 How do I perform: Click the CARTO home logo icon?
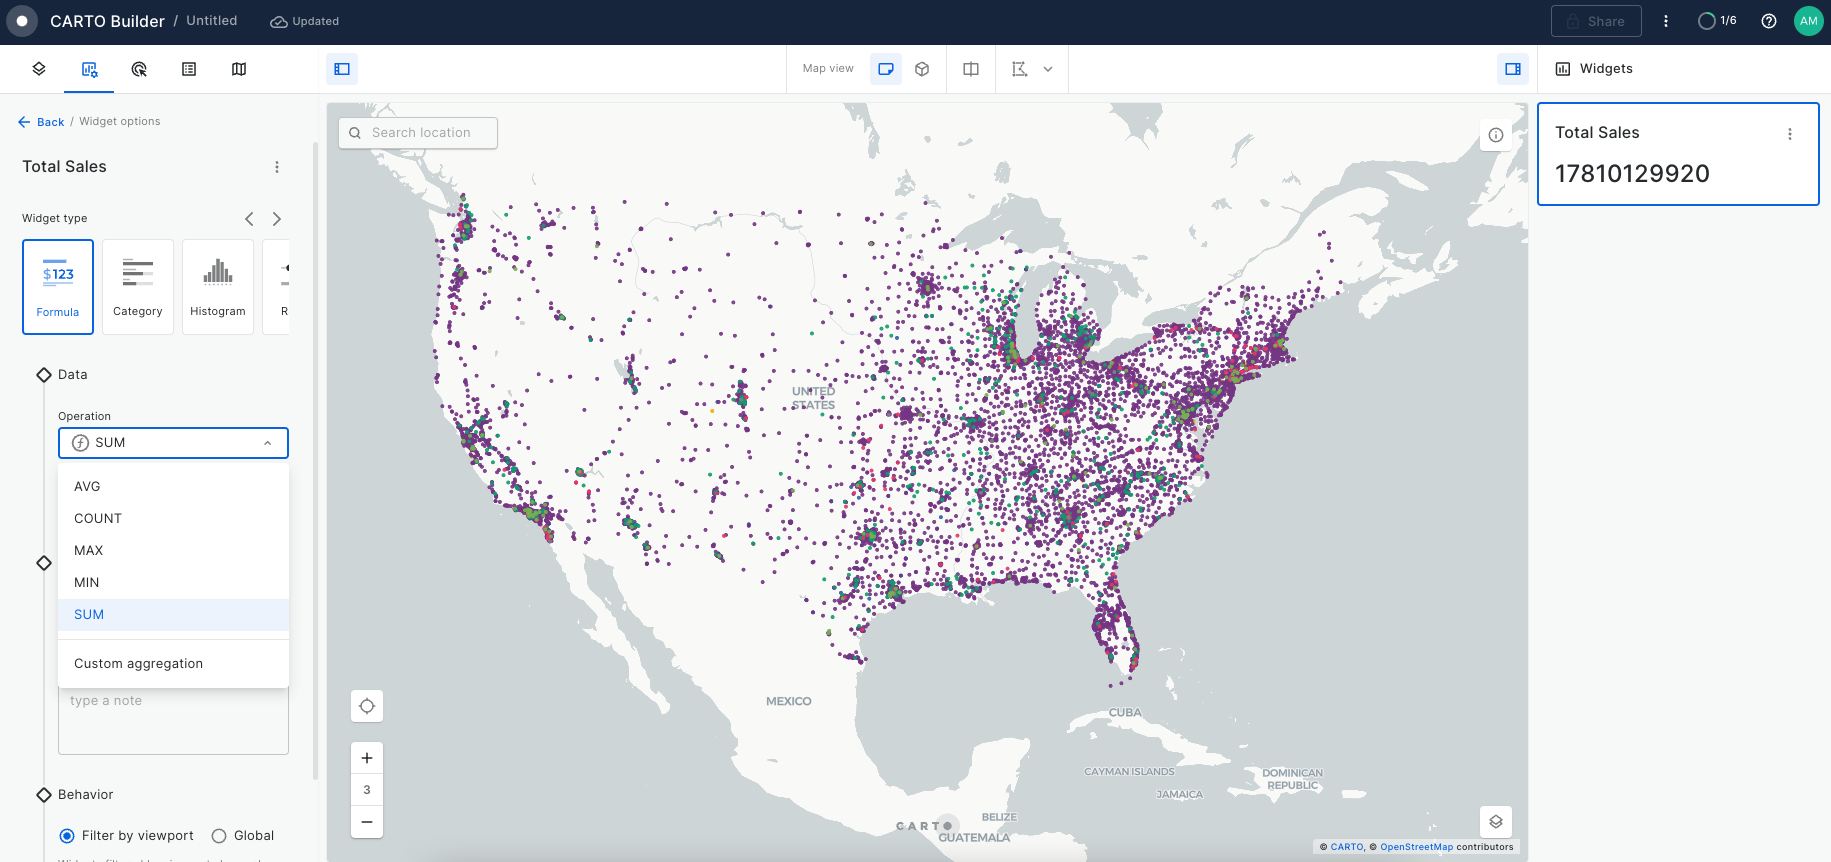(22, 21)
